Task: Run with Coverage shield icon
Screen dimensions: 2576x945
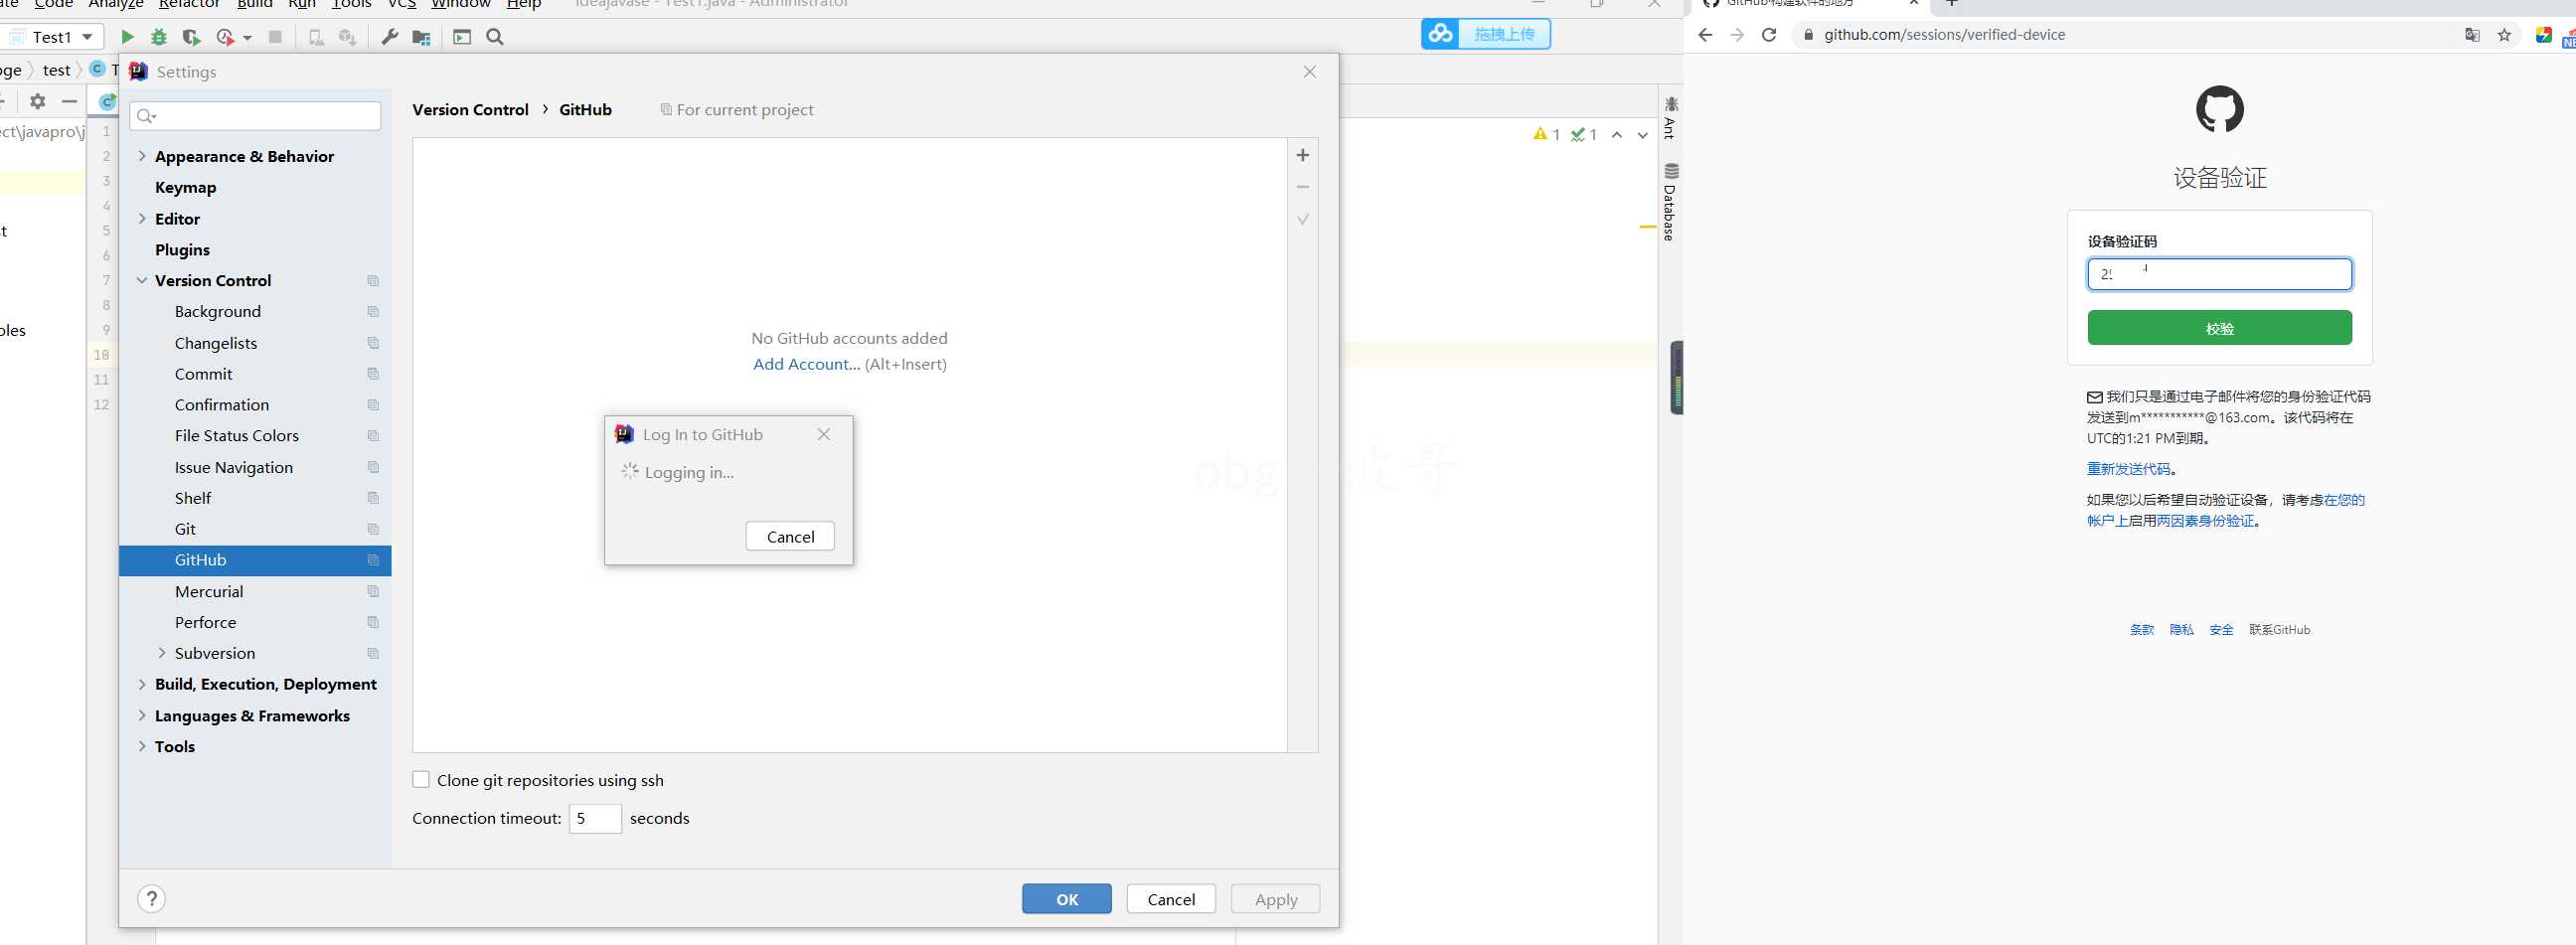Action: click(191, 37)
